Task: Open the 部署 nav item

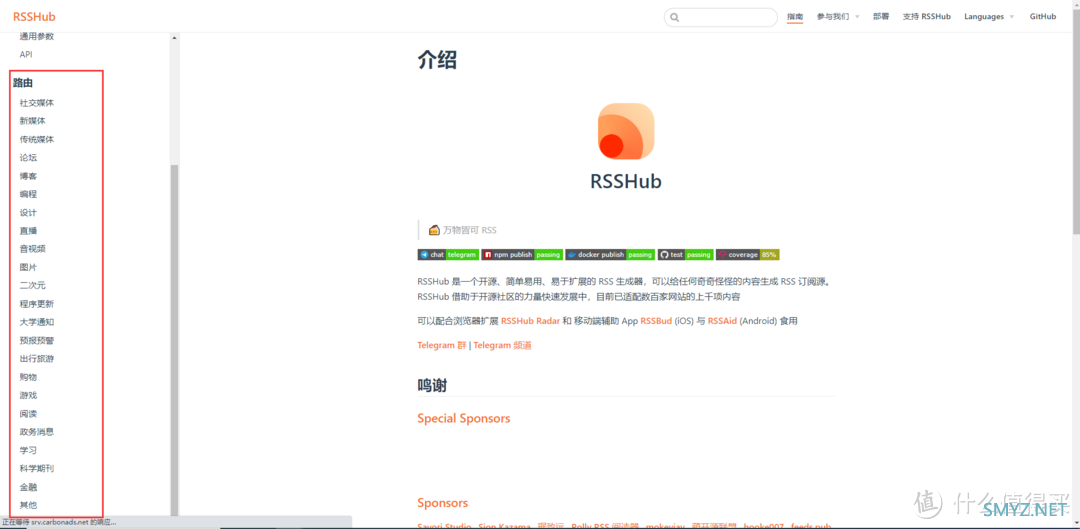Action: 881,17
